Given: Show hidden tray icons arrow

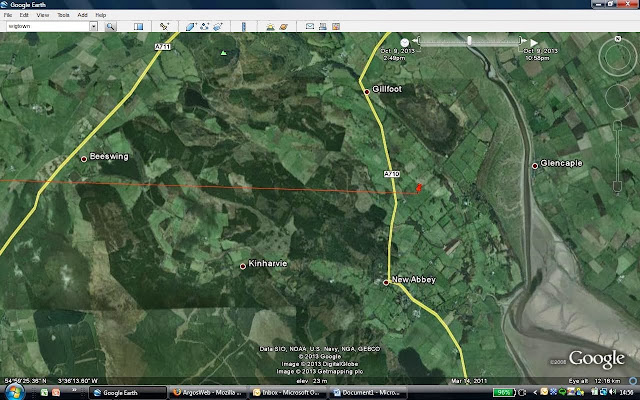Looking at the screenshot, I should pyautogui.click(x=535, y=393).
